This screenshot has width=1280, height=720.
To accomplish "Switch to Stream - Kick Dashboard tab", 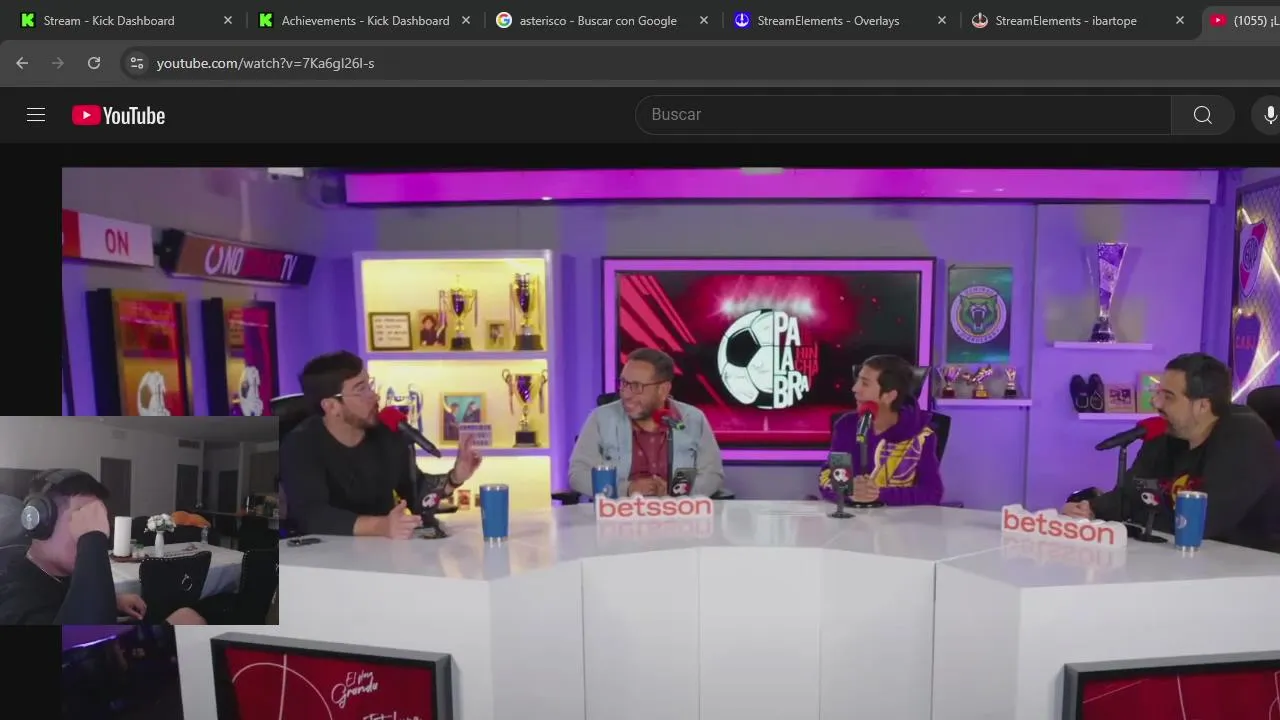I will tap(109, 20).
